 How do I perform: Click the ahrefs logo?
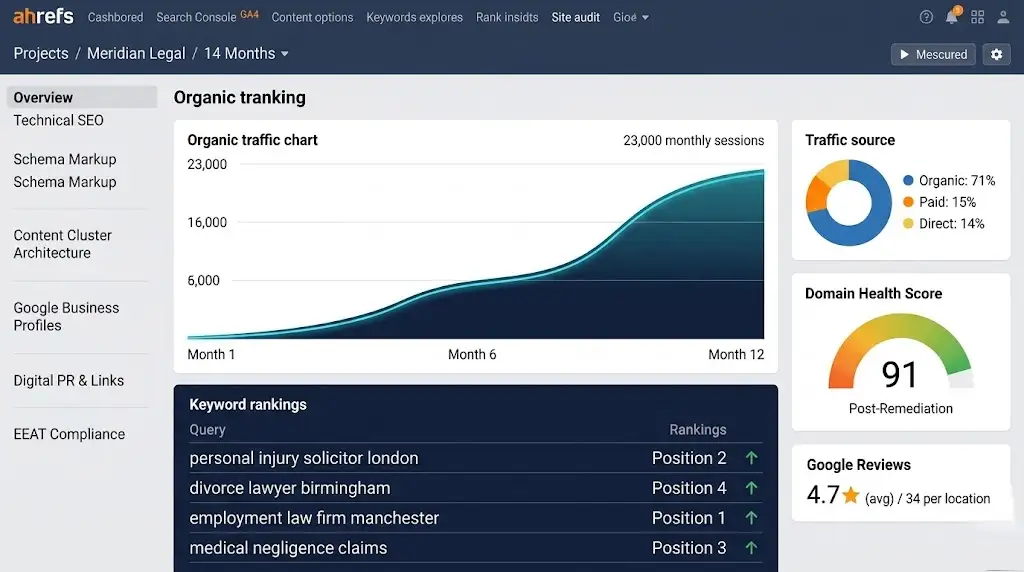coord(43,16)
